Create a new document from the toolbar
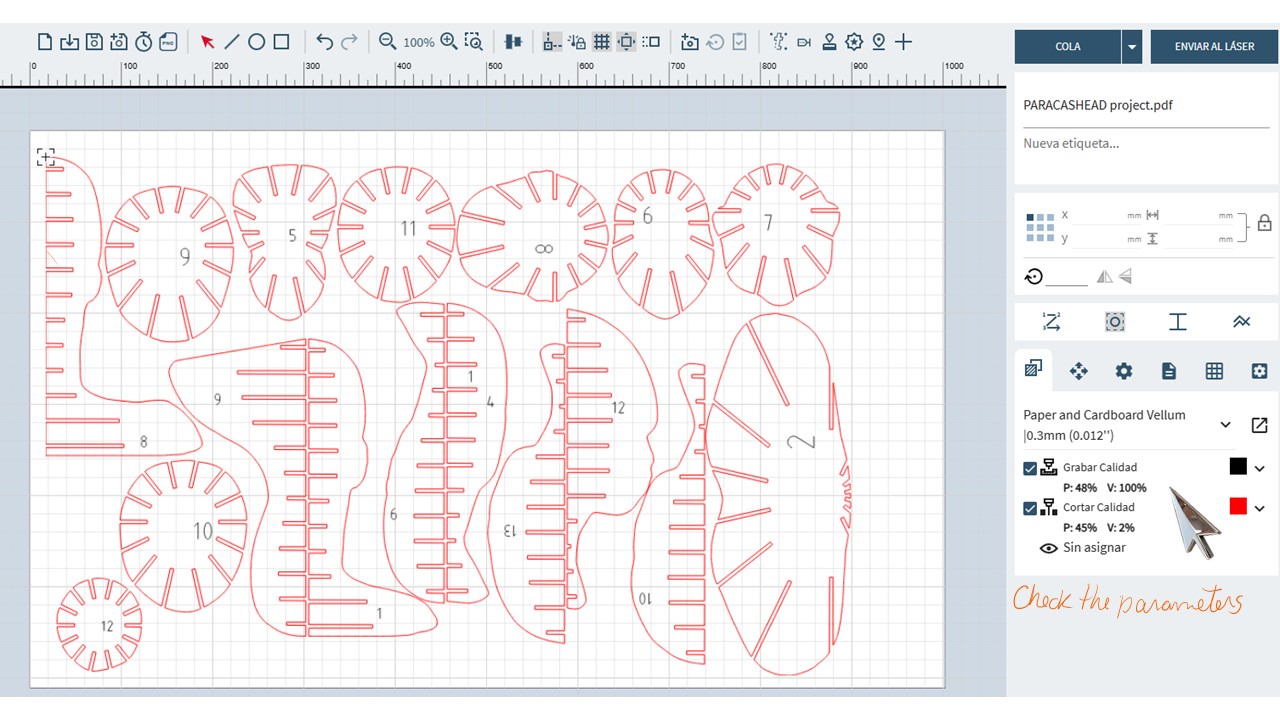The height and width of the screenshot is (720, 1280). click(x=45, y=42)
